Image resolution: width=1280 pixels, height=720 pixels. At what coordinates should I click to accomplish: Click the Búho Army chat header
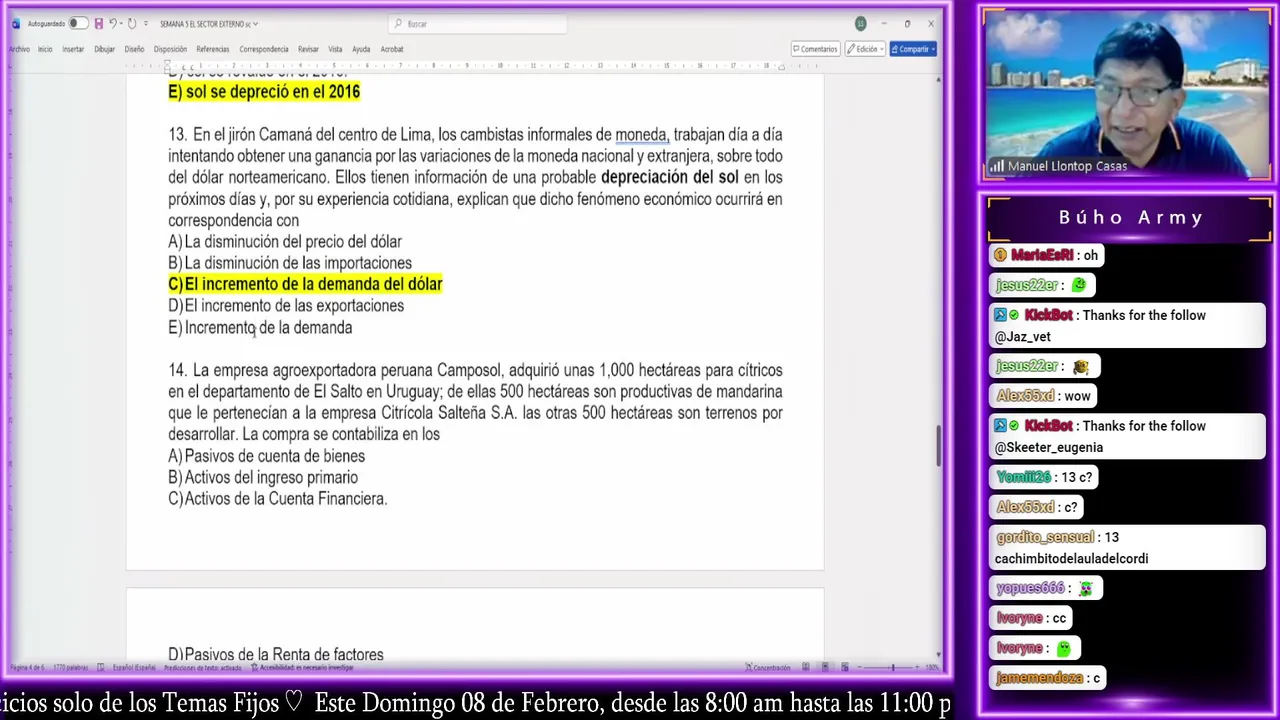tap(1130, 218)
